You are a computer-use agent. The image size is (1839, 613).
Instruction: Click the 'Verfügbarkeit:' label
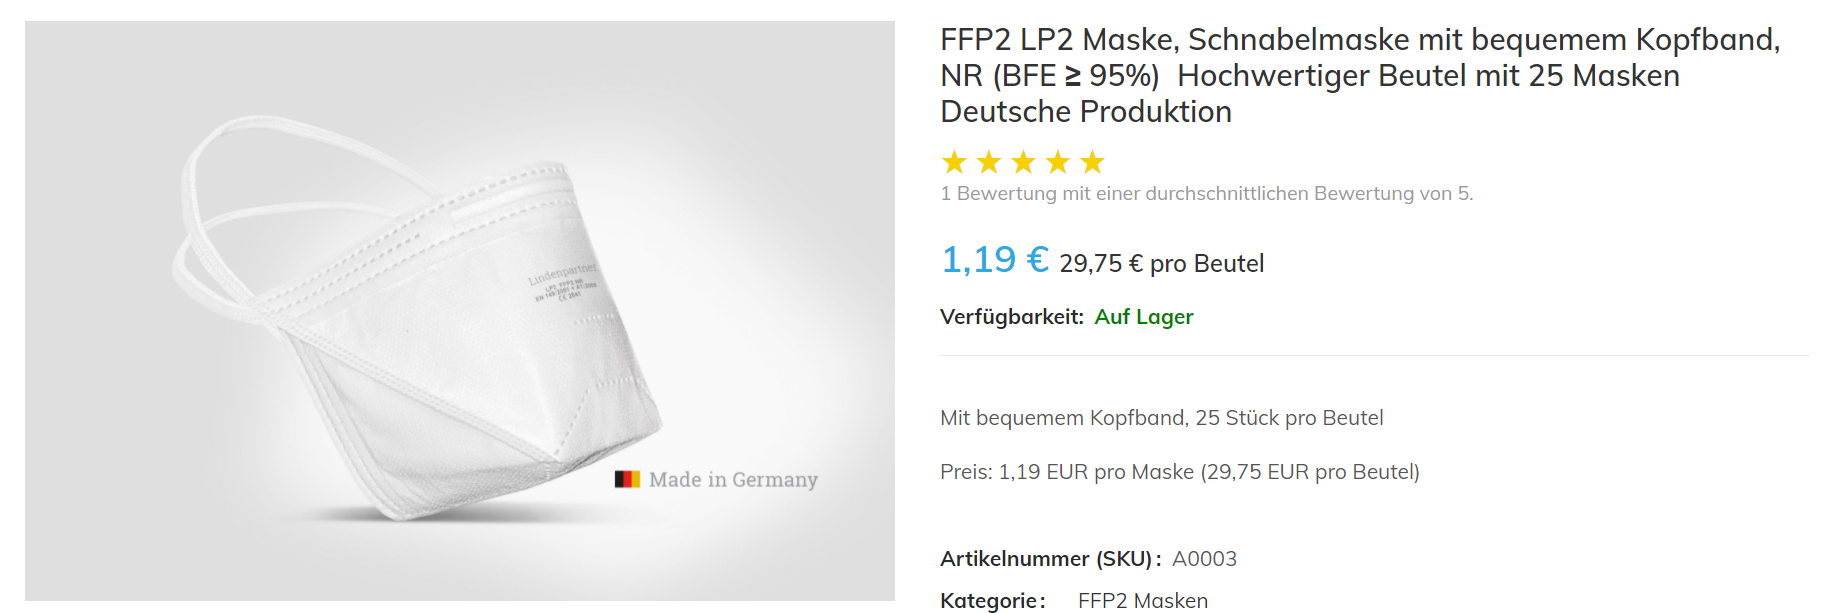pyautogui.click(x=1012, y=317)
